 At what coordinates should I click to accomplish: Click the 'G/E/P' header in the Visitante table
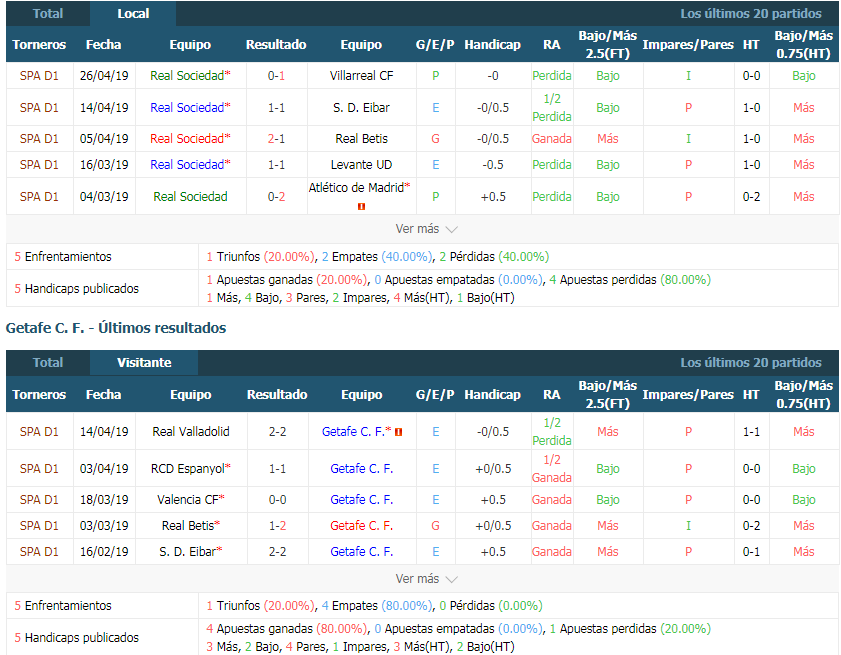tap(435, 395)
